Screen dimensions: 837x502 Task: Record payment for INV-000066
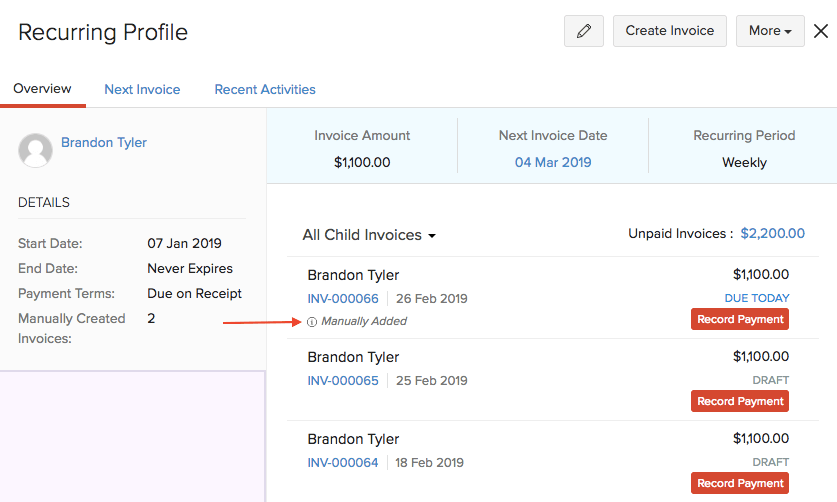pyautogui.click(x=740, y=319)
